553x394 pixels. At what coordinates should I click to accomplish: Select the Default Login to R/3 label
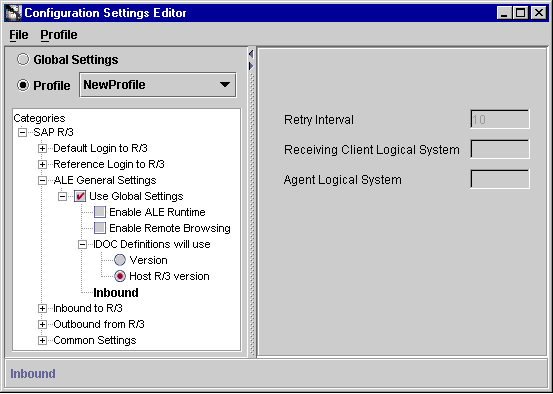point(100,148)
